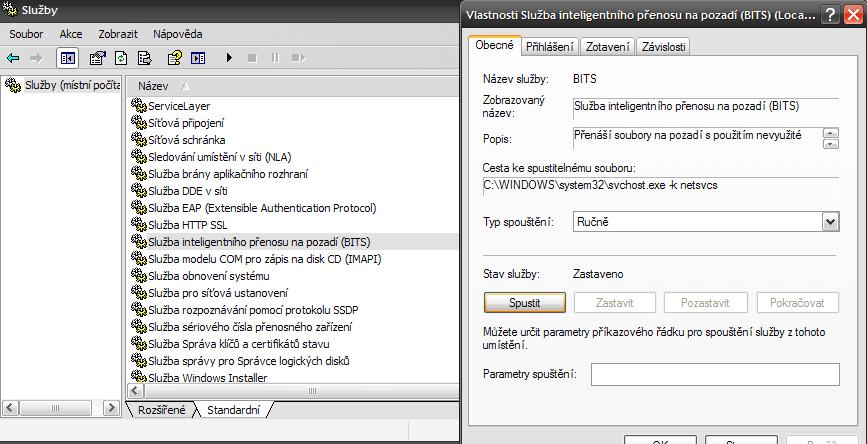867x444 pixels.
Task: Focus the Parametry spuštění input field
Action: click(715, 374)
